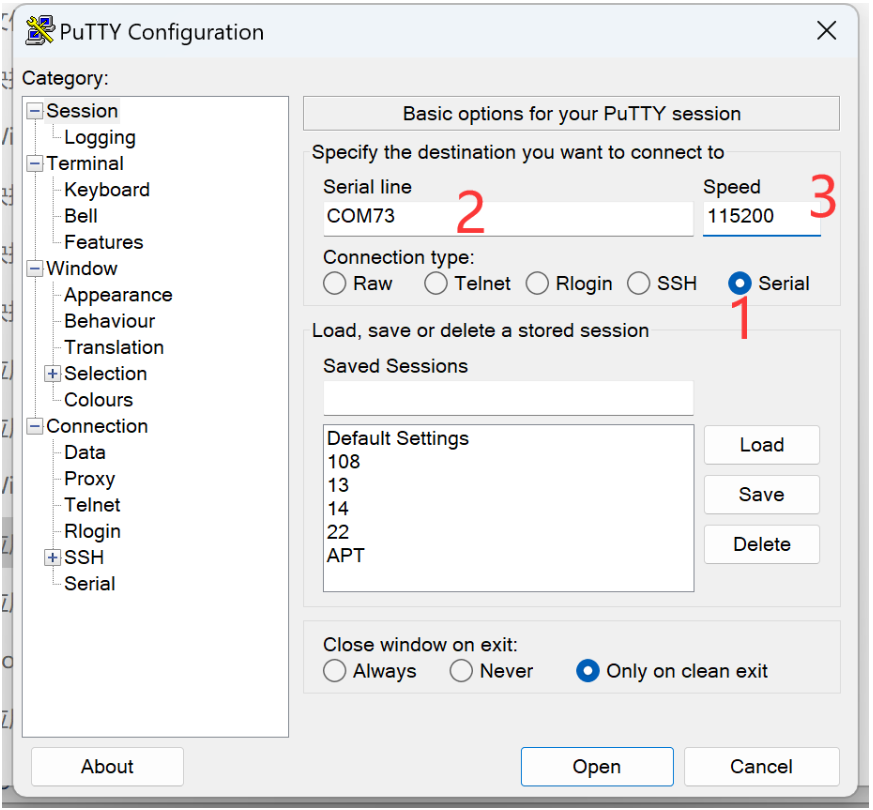Click the Cancel button
This screenshot has width=873, height=810.
point(762,767)
